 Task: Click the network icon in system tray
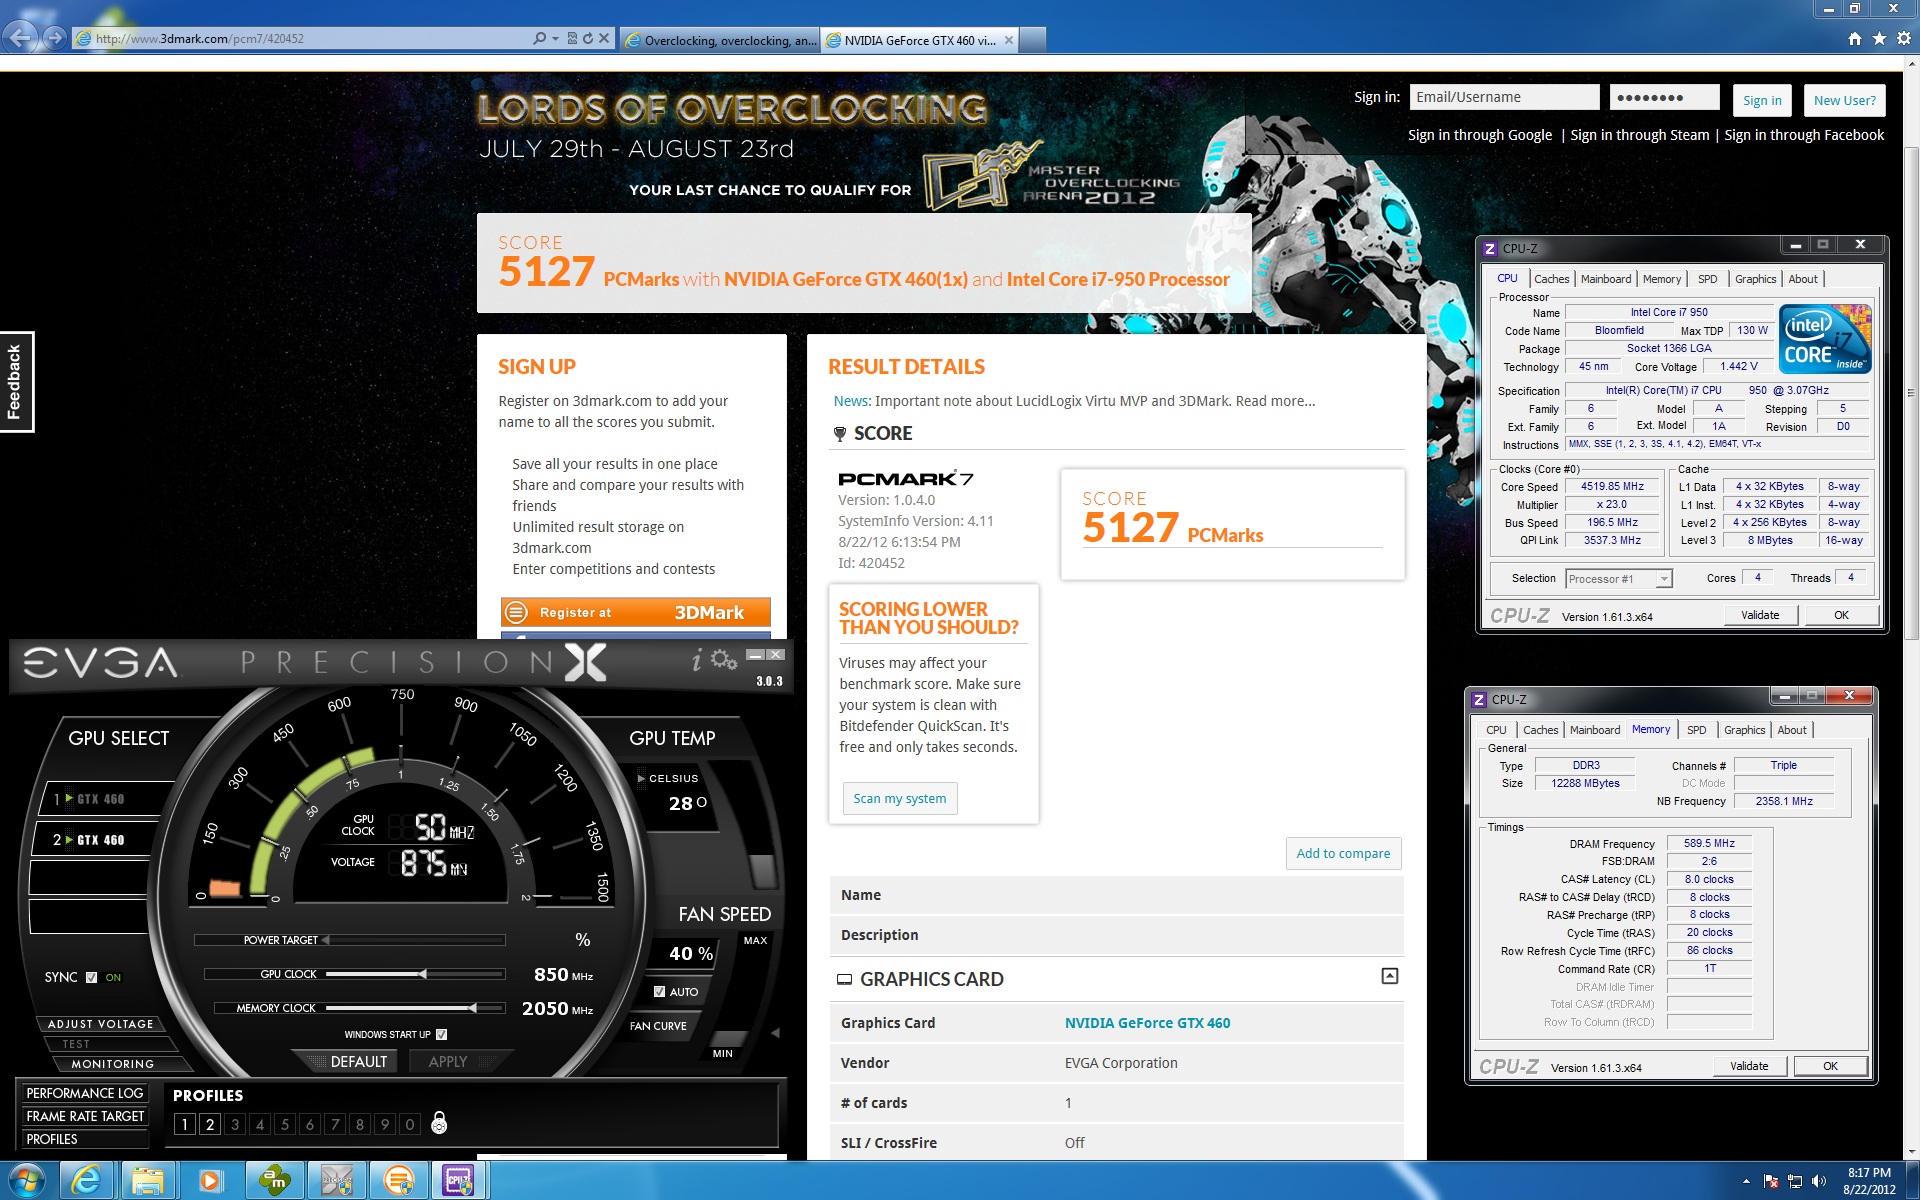(x=1795, y=1181)
